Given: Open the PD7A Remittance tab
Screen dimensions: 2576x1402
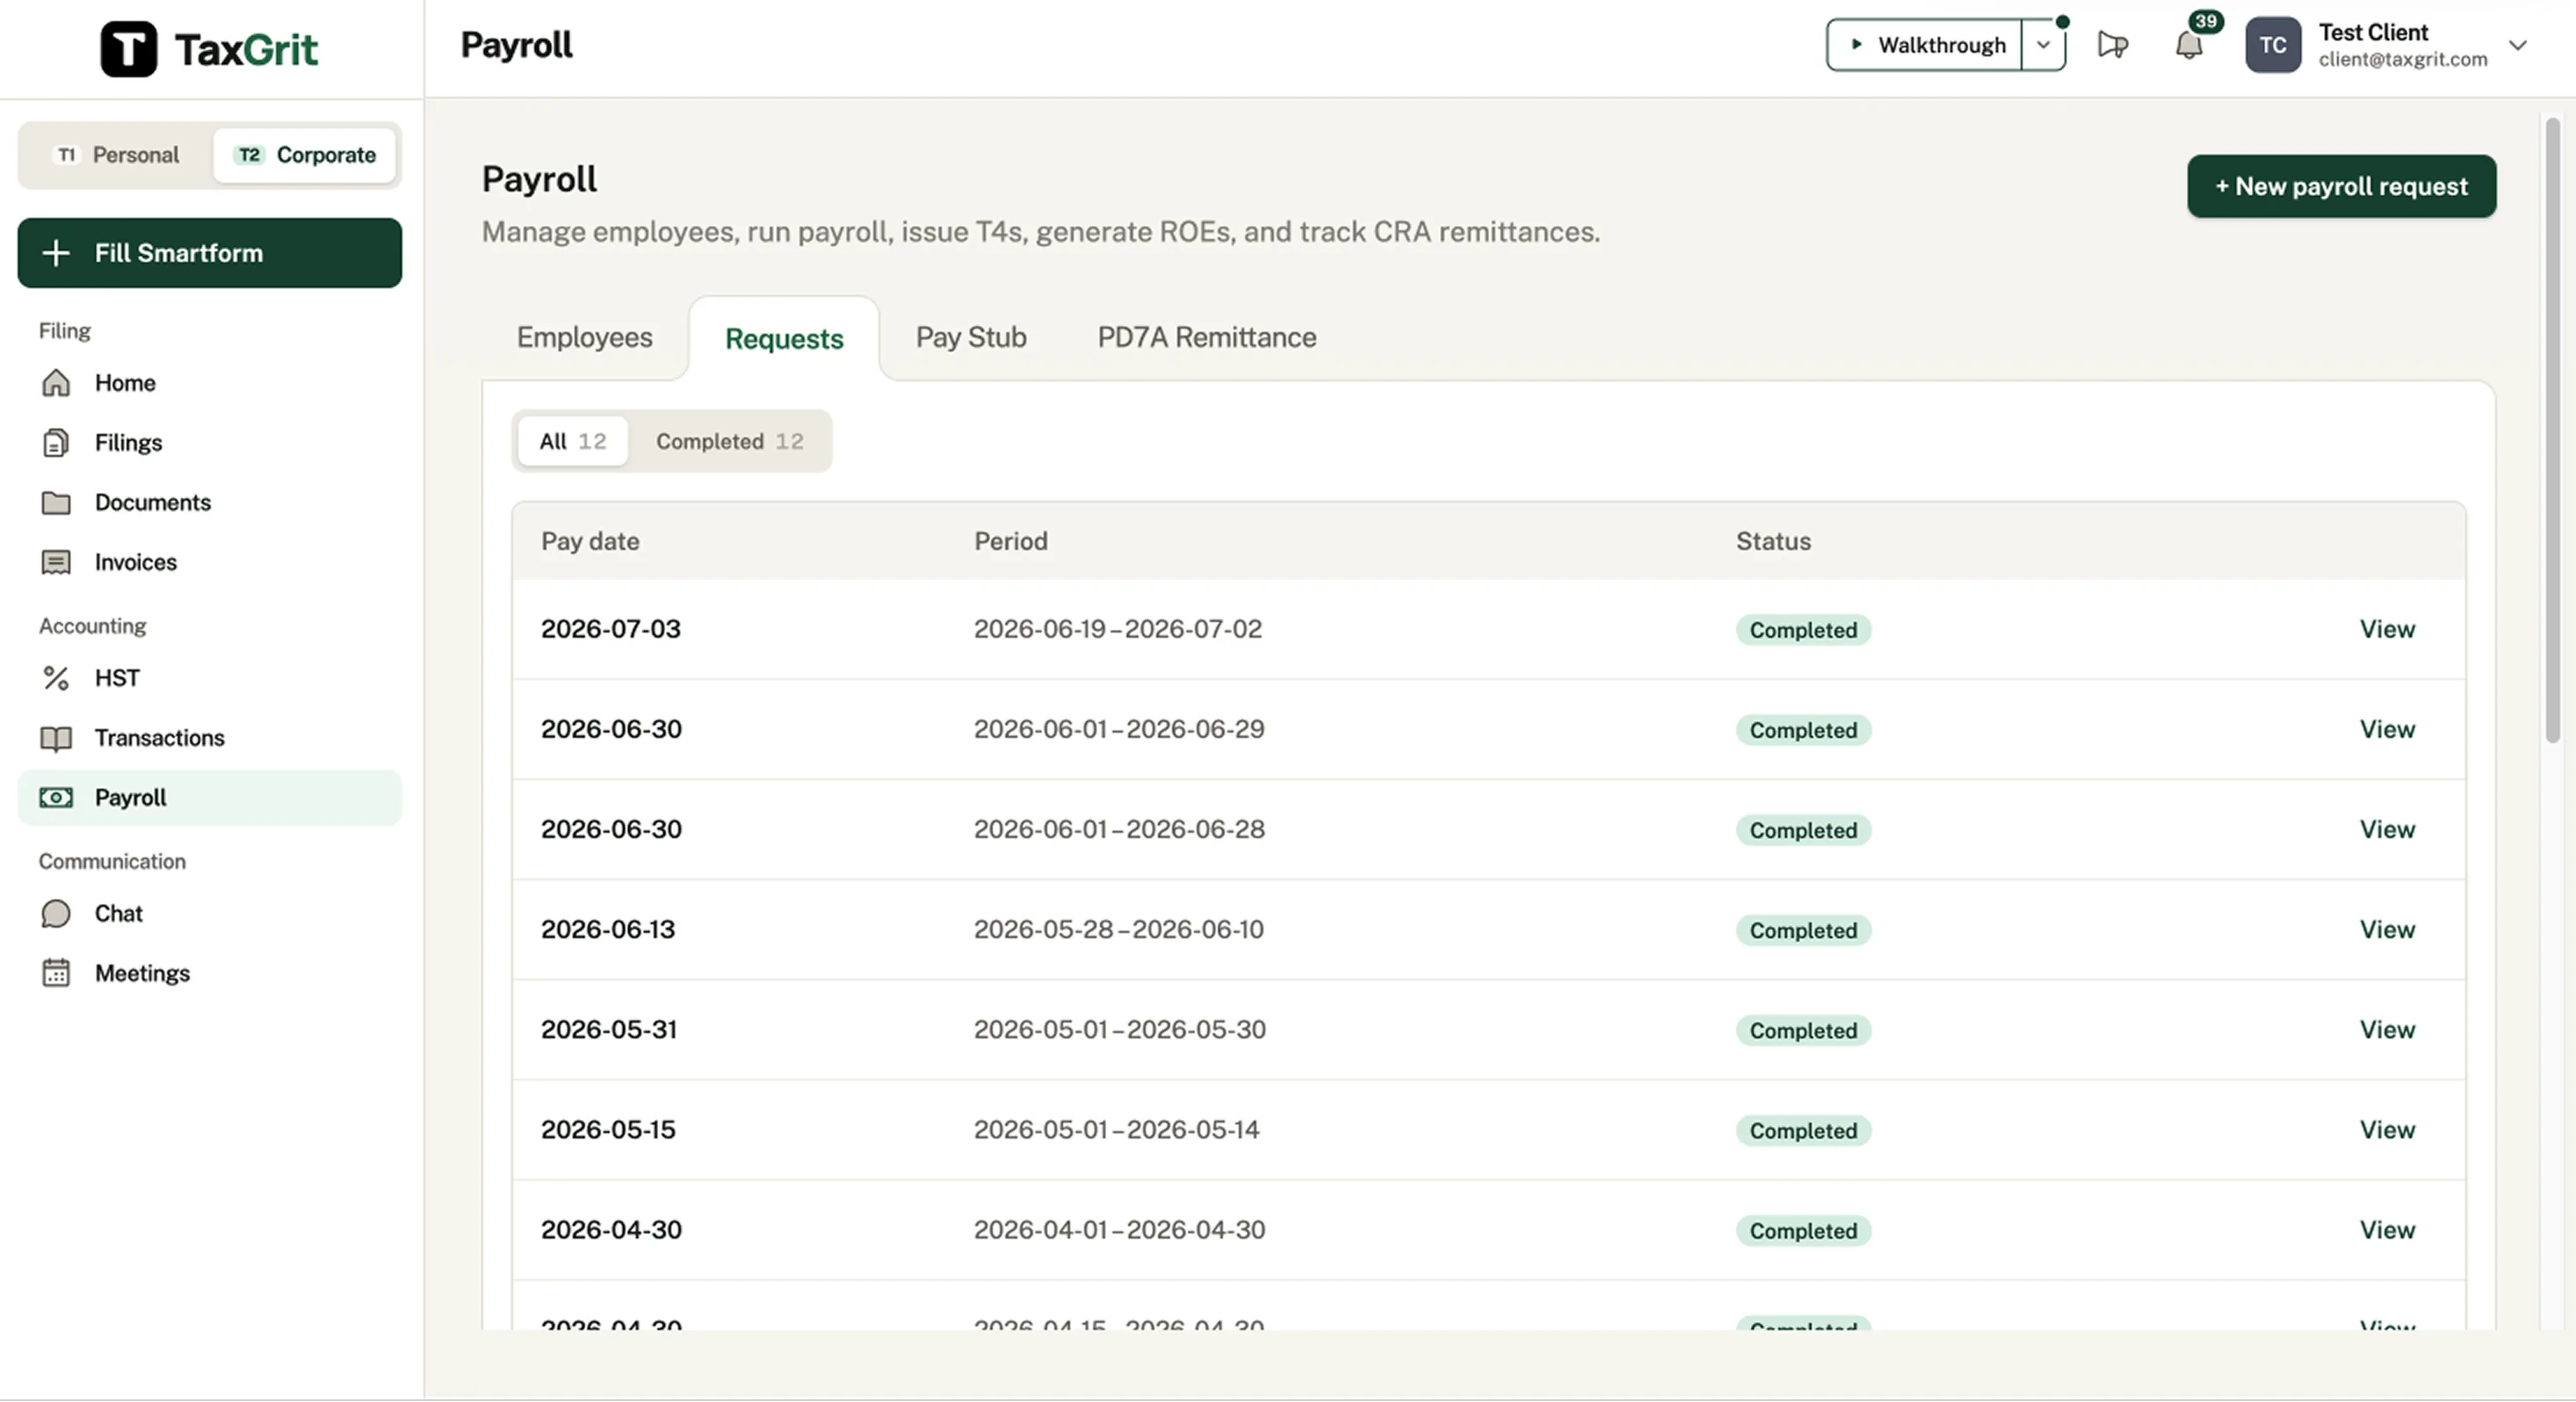Looking at the screenshot, I should click(1206, 337).
